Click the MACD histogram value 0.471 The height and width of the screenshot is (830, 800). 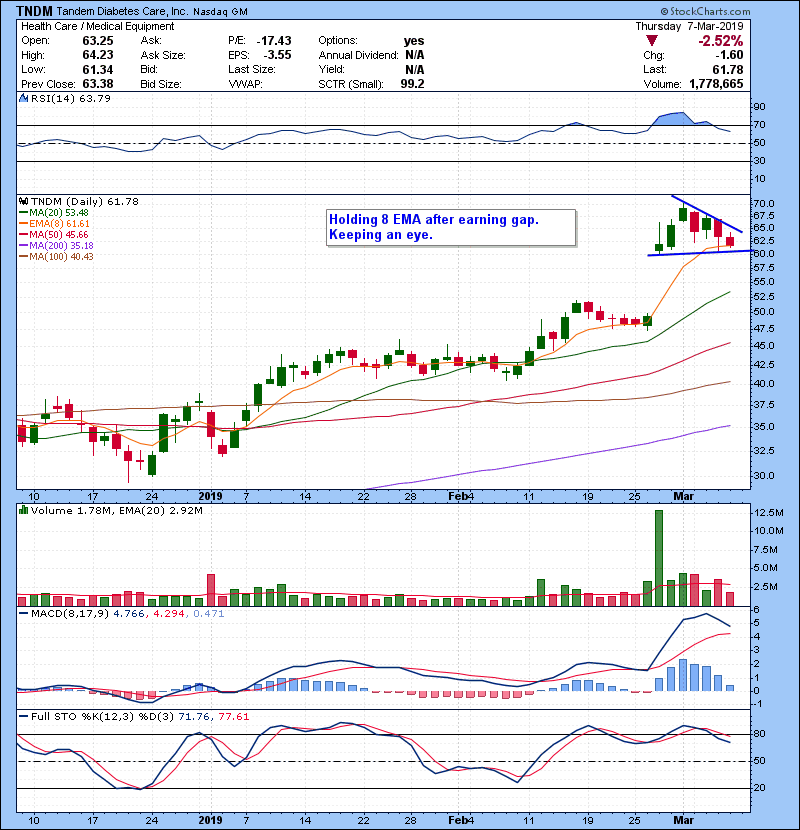[209, 614]
